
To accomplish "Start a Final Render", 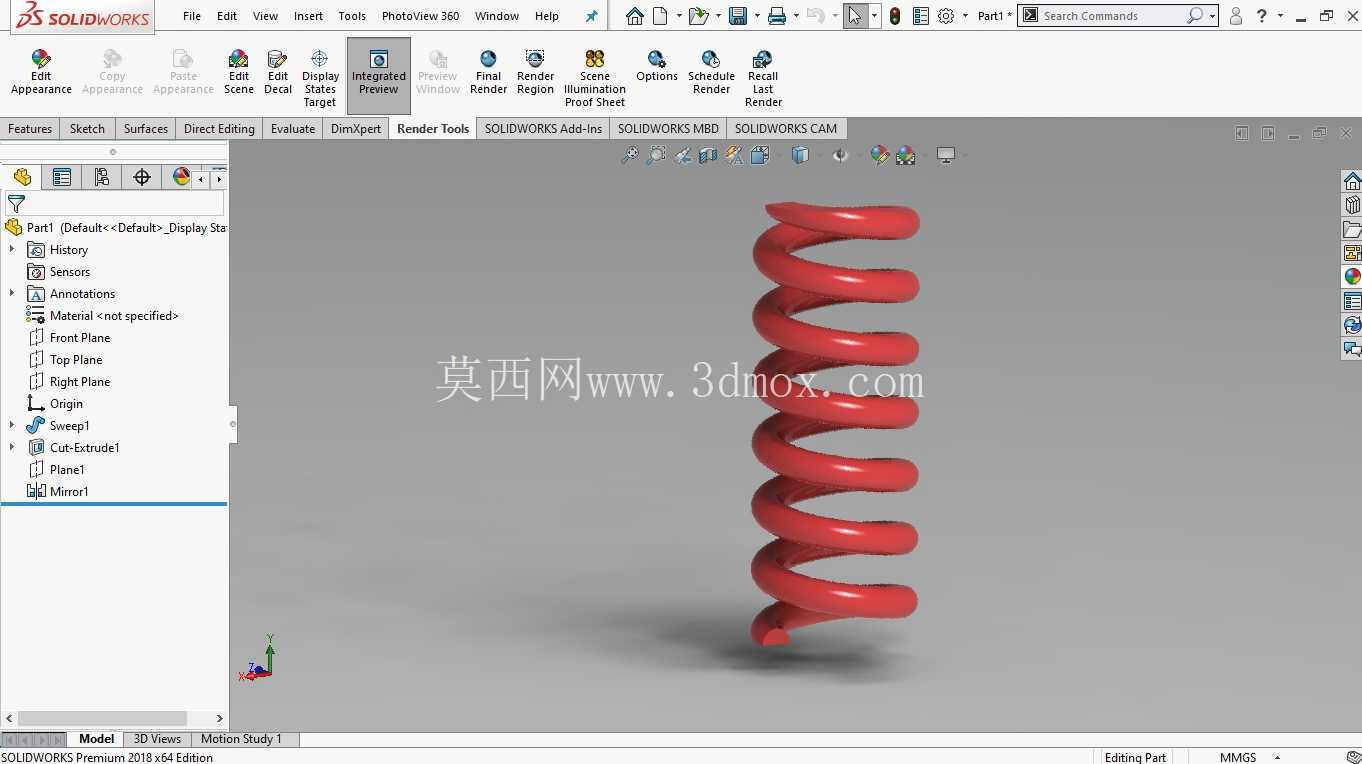I will click(488, 72).
